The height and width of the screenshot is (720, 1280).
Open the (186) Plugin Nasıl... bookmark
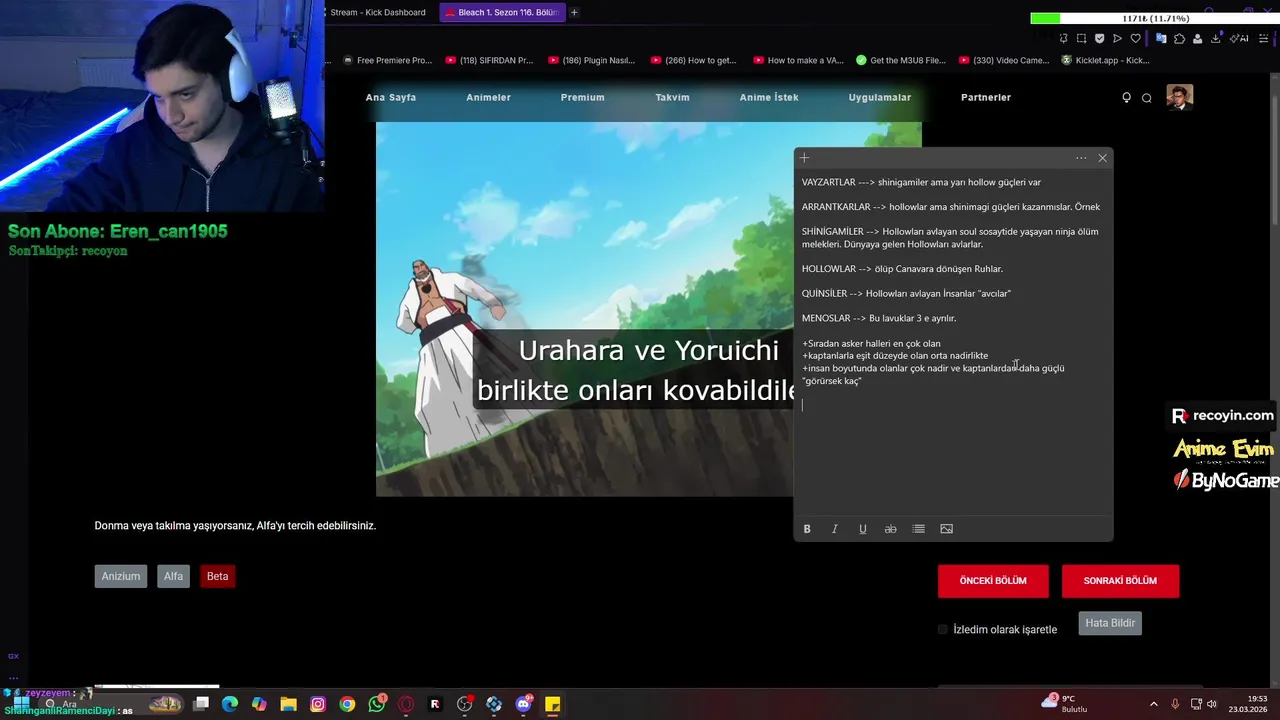tap(592, 60)
